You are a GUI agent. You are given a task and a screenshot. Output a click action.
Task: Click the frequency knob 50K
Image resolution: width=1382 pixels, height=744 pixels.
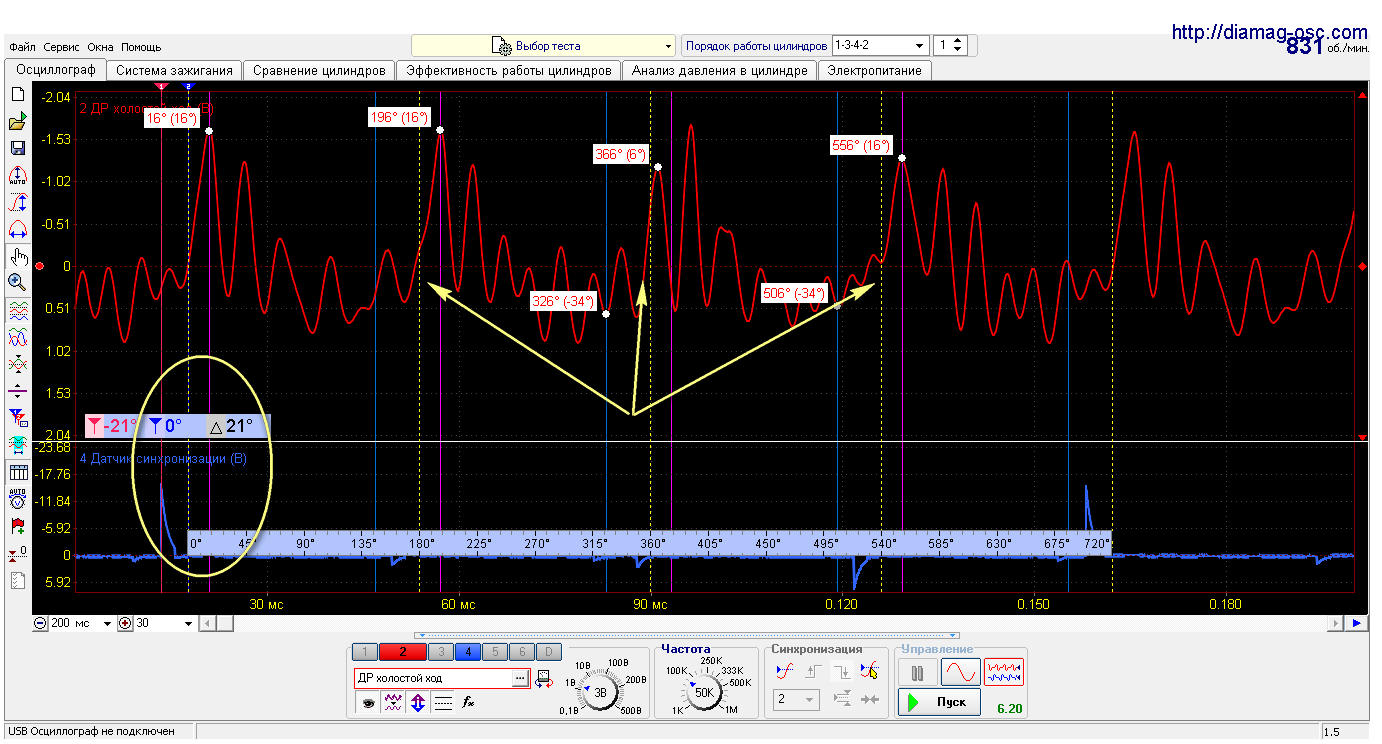[x=704, y=692]
